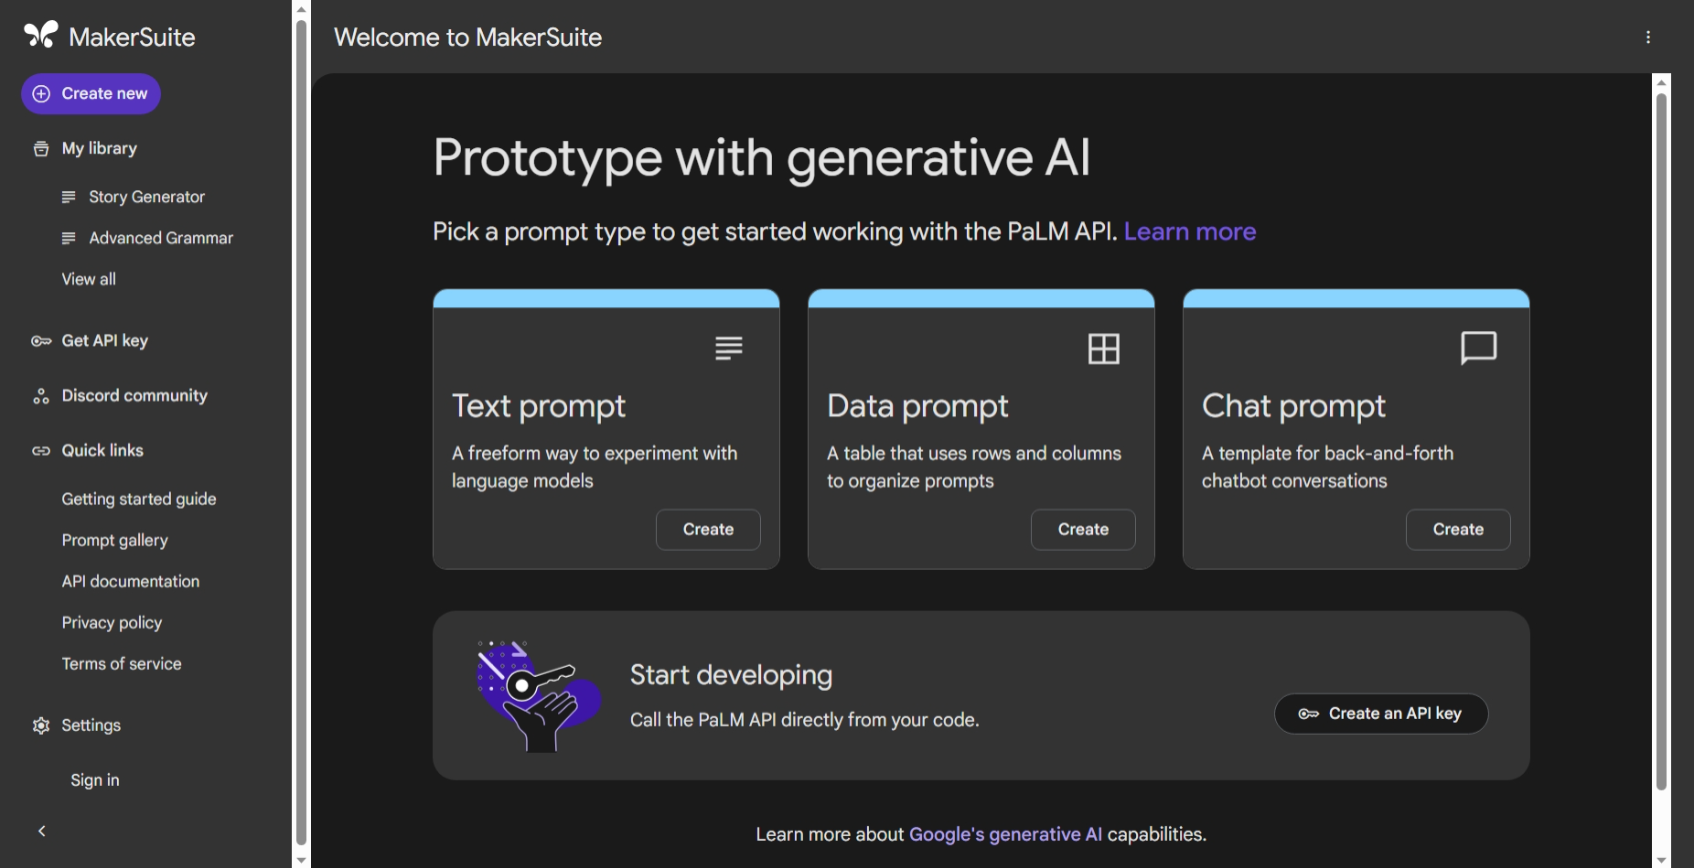Click the sidebar scrollbar down arrow
Viewport: 1694px width, 868px height.
tap(301, 859)
